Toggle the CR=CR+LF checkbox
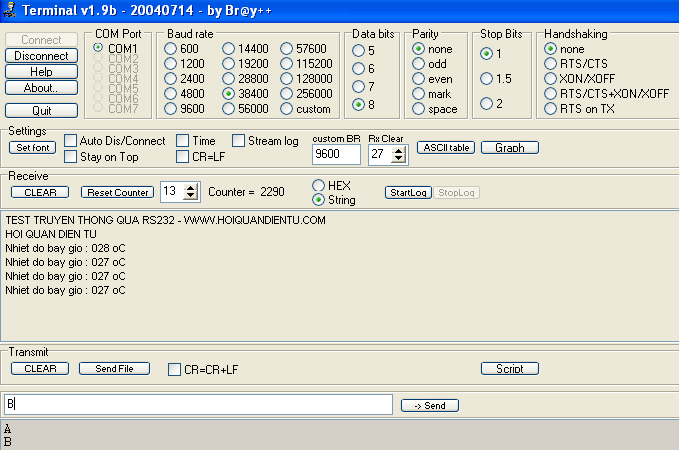The image size is (679, 450). click(x=174, y=369)
